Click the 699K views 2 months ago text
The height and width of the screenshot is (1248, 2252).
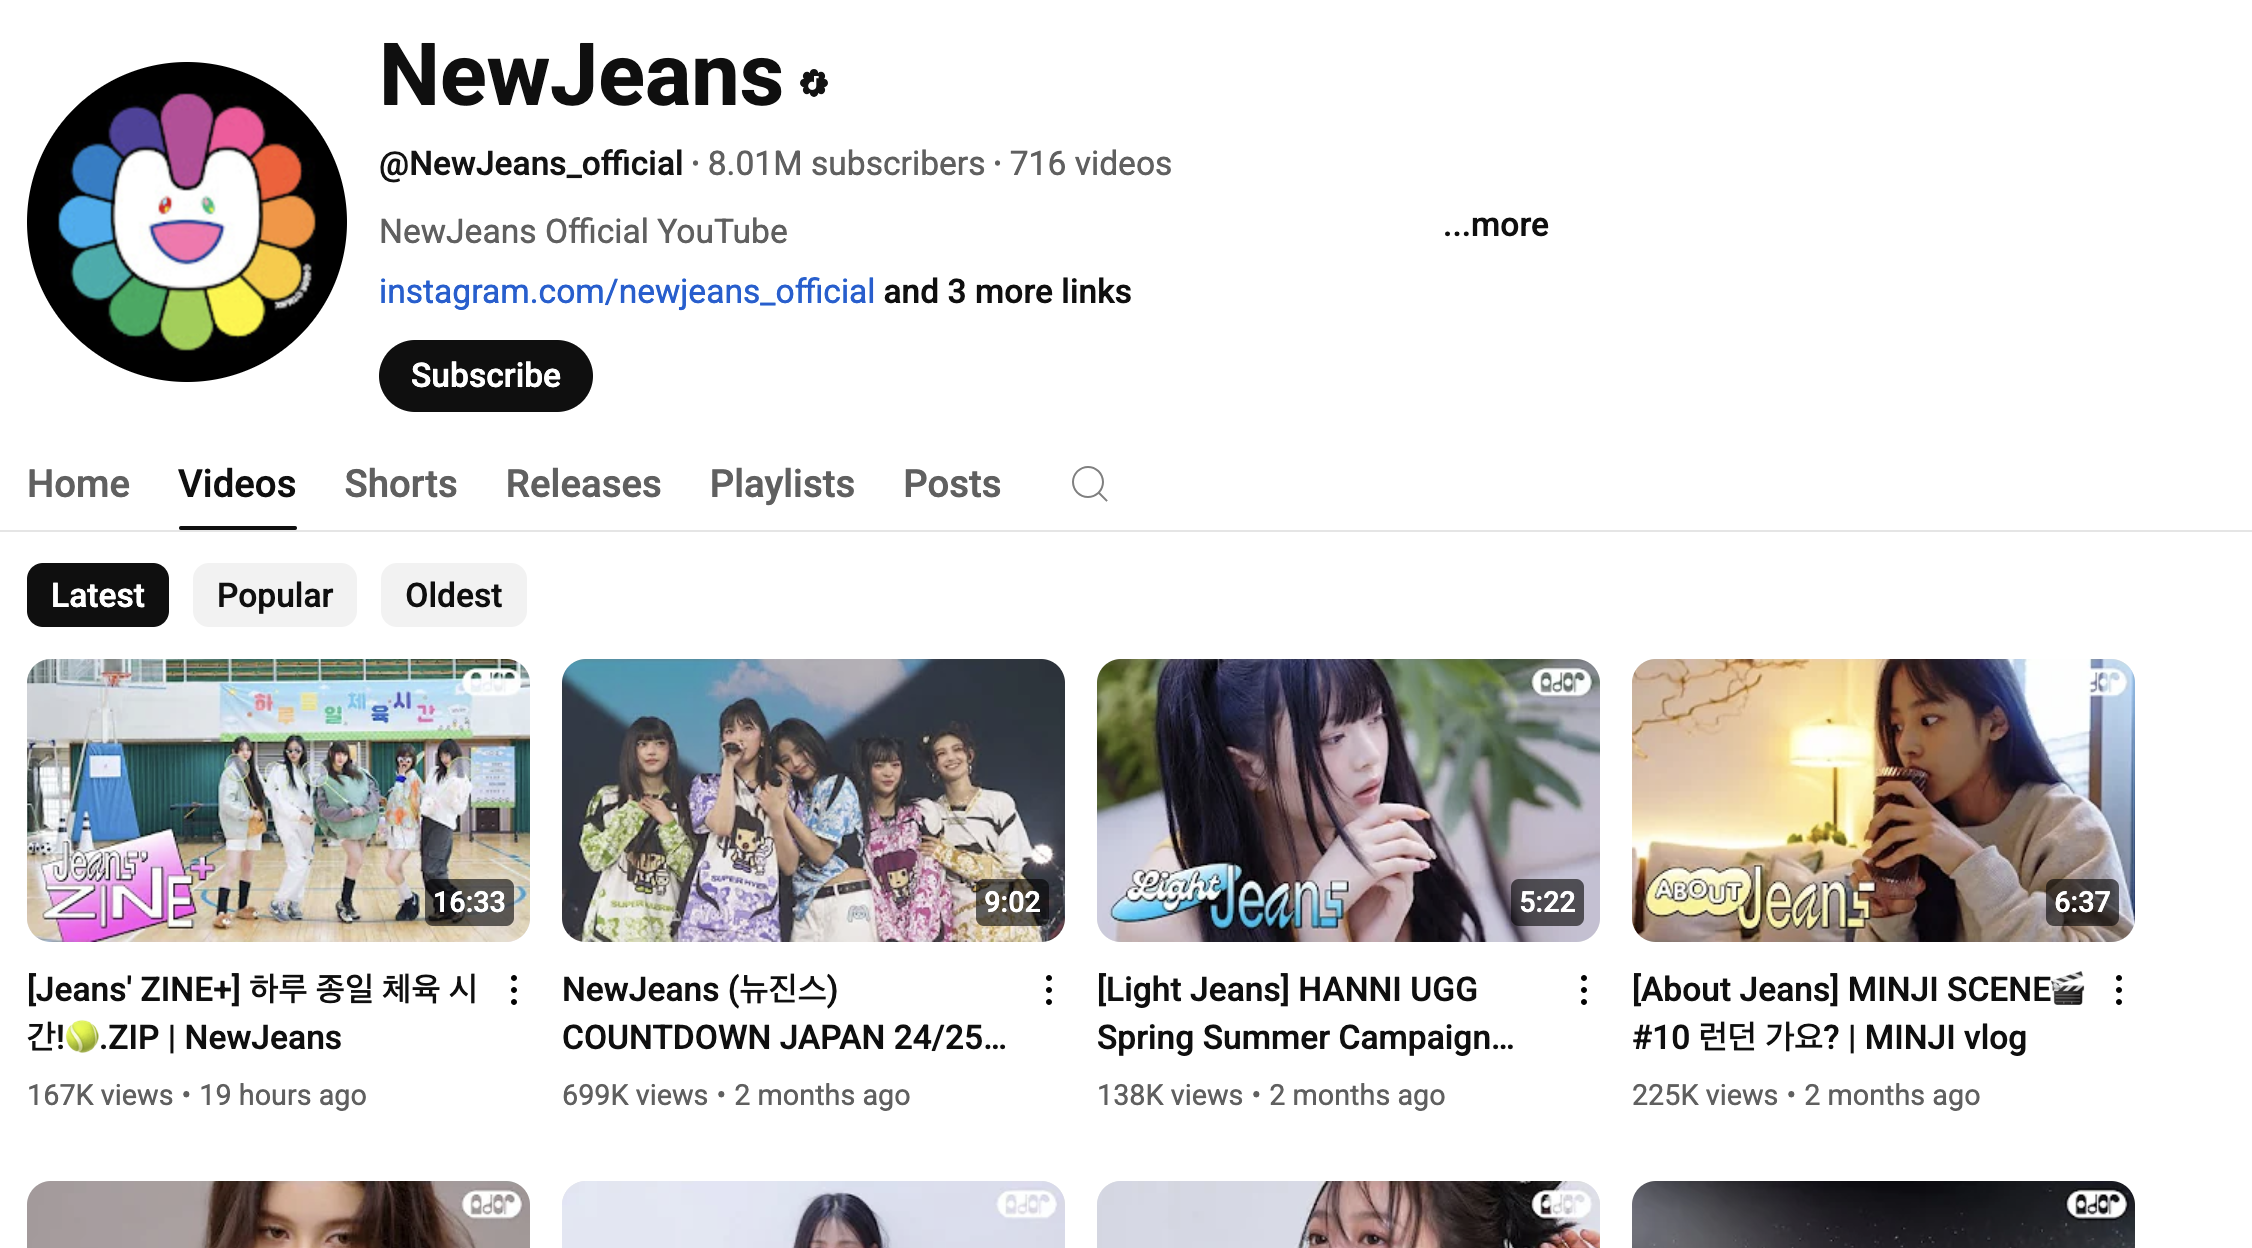pos(736,1095)
